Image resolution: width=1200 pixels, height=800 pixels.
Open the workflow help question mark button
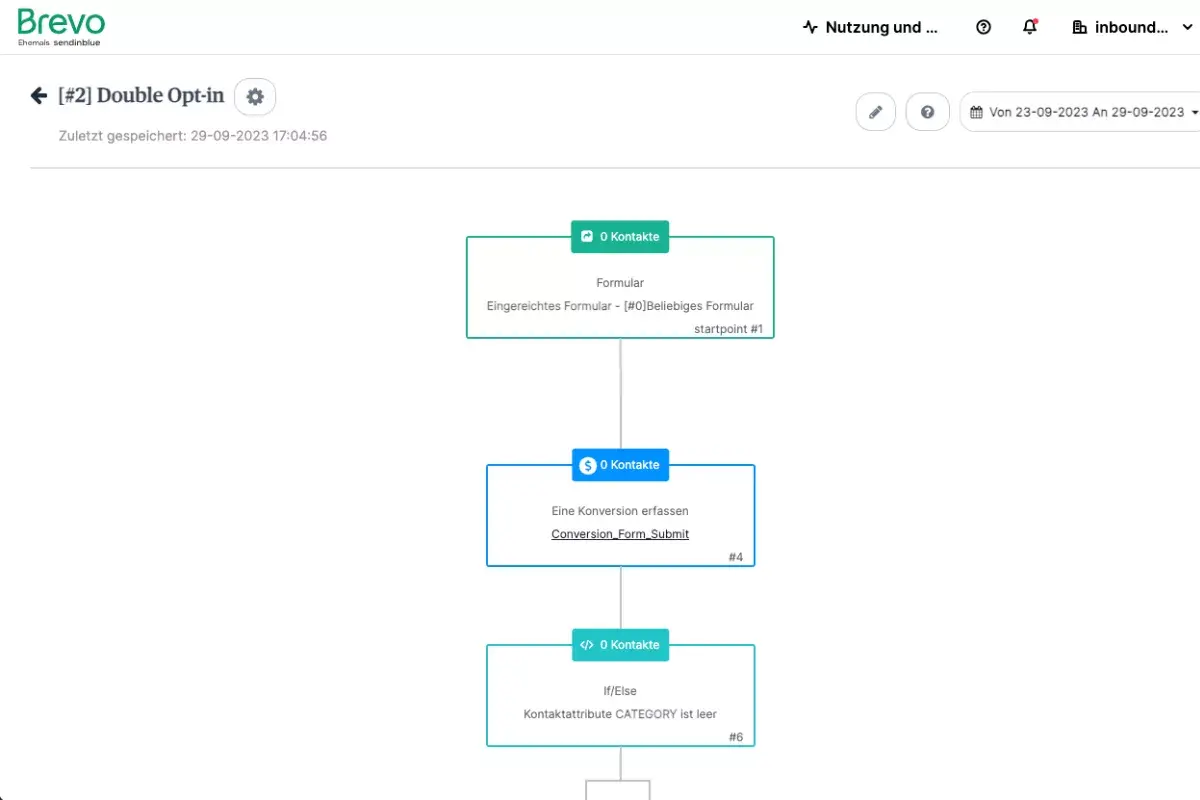[927, 112]
